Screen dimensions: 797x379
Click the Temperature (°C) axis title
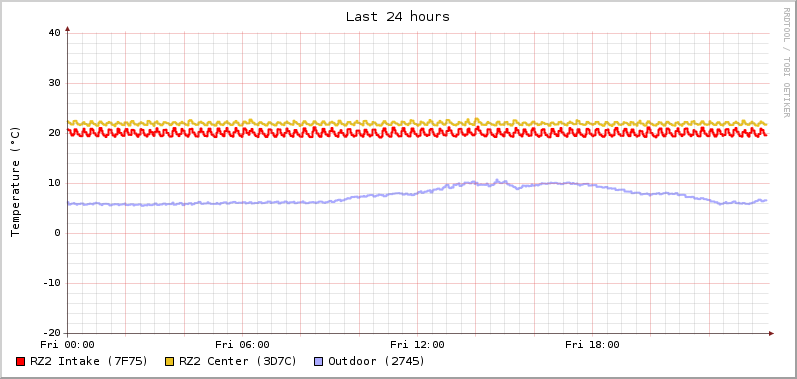pos(16,182)
